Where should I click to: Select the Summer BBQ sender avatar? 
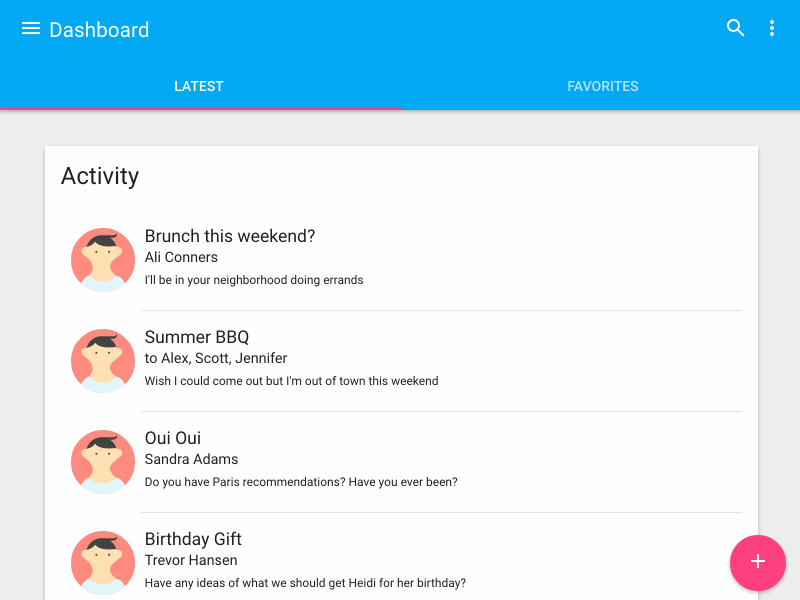coord(102,360)
